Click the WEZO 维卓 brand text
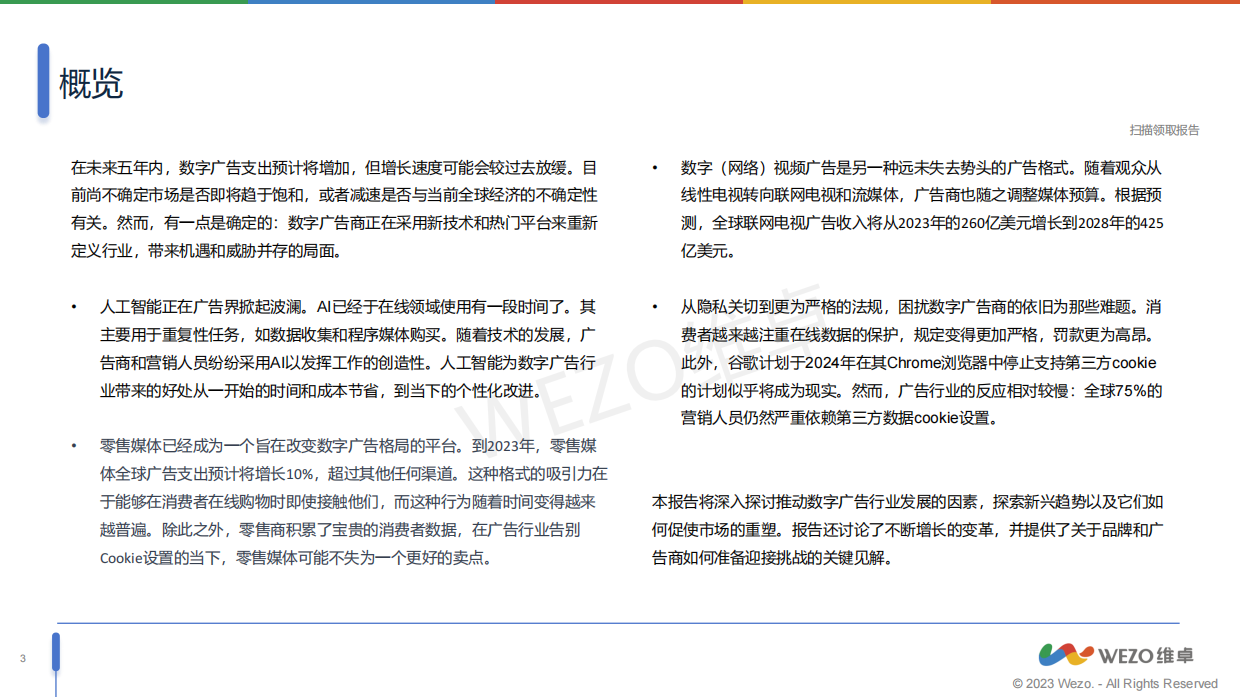1240x697 pixels. point(1147,655)
